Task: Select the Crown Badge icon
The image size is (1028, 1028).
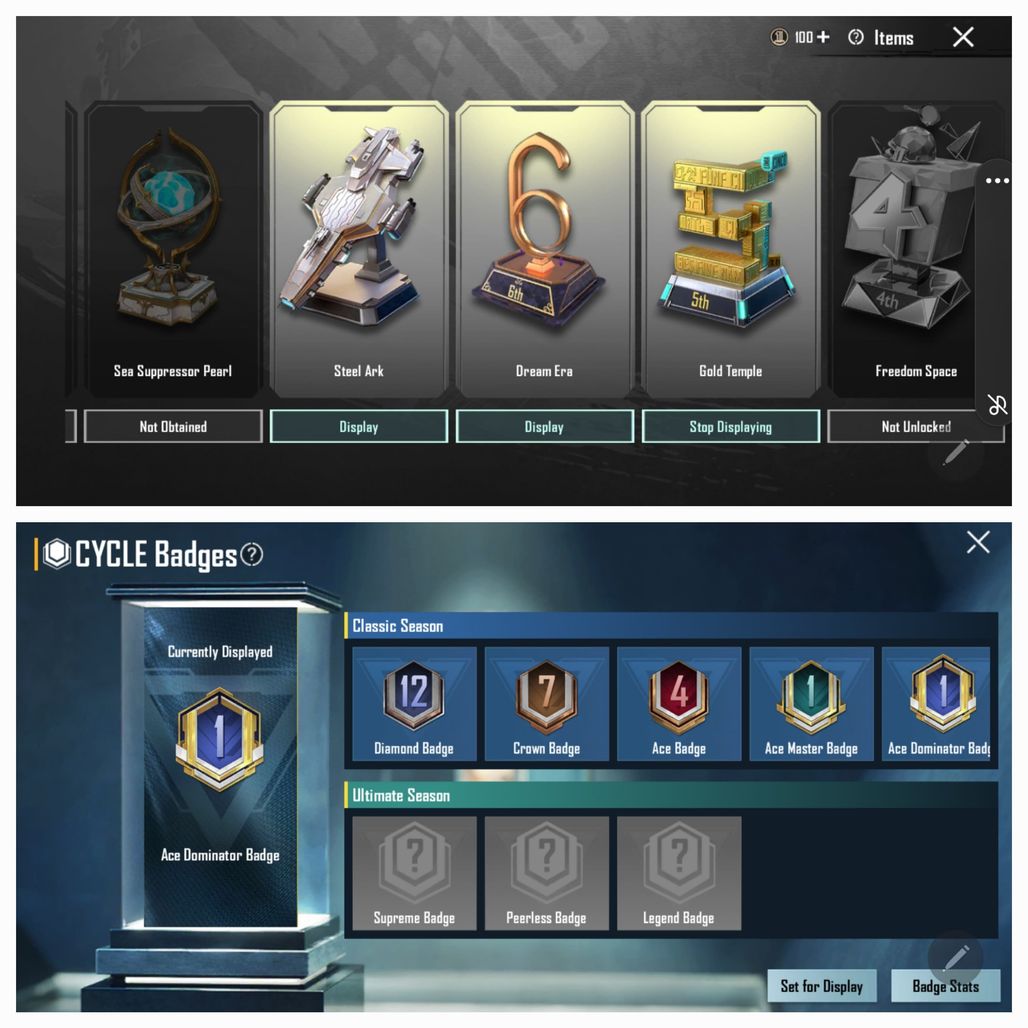Action: (546, 696)
